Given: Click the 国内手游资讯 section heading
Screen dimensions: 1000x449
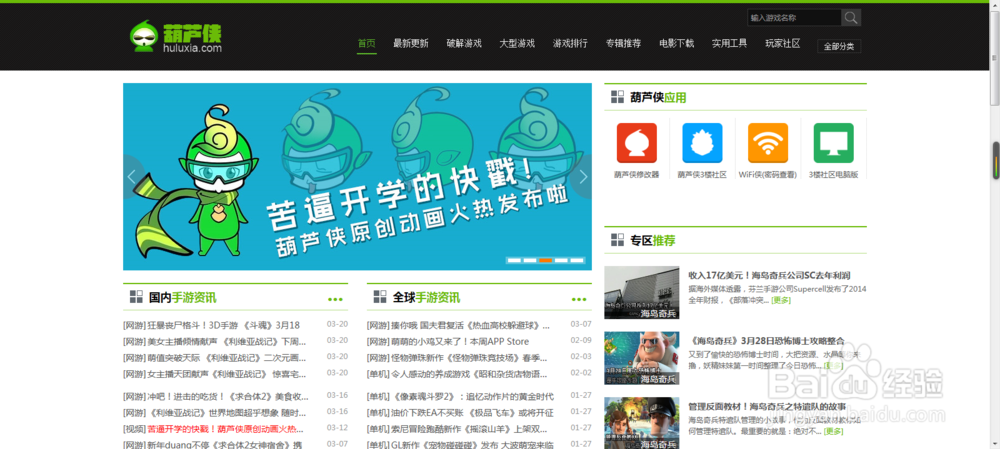Looking at the screenshot, I should coord(182,297).
